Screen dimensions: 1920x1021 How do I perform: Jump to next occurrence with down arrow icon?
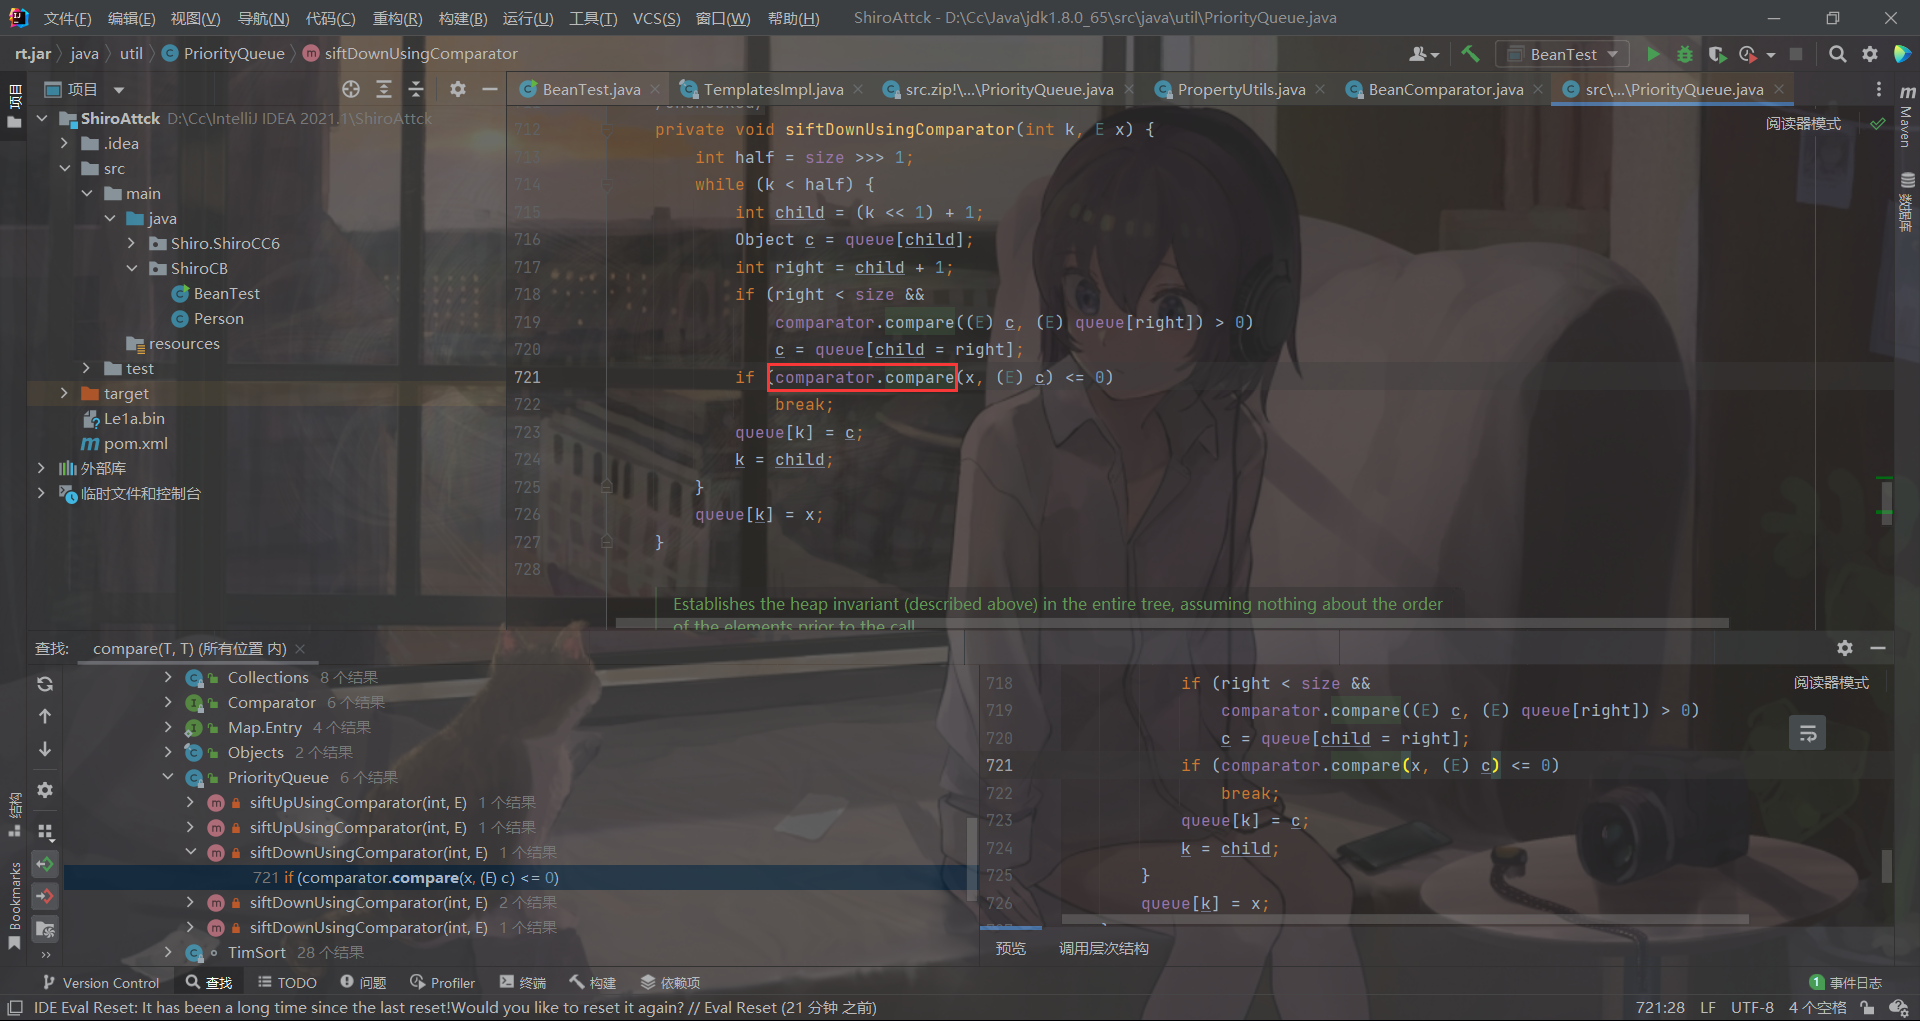pos(45,750)
